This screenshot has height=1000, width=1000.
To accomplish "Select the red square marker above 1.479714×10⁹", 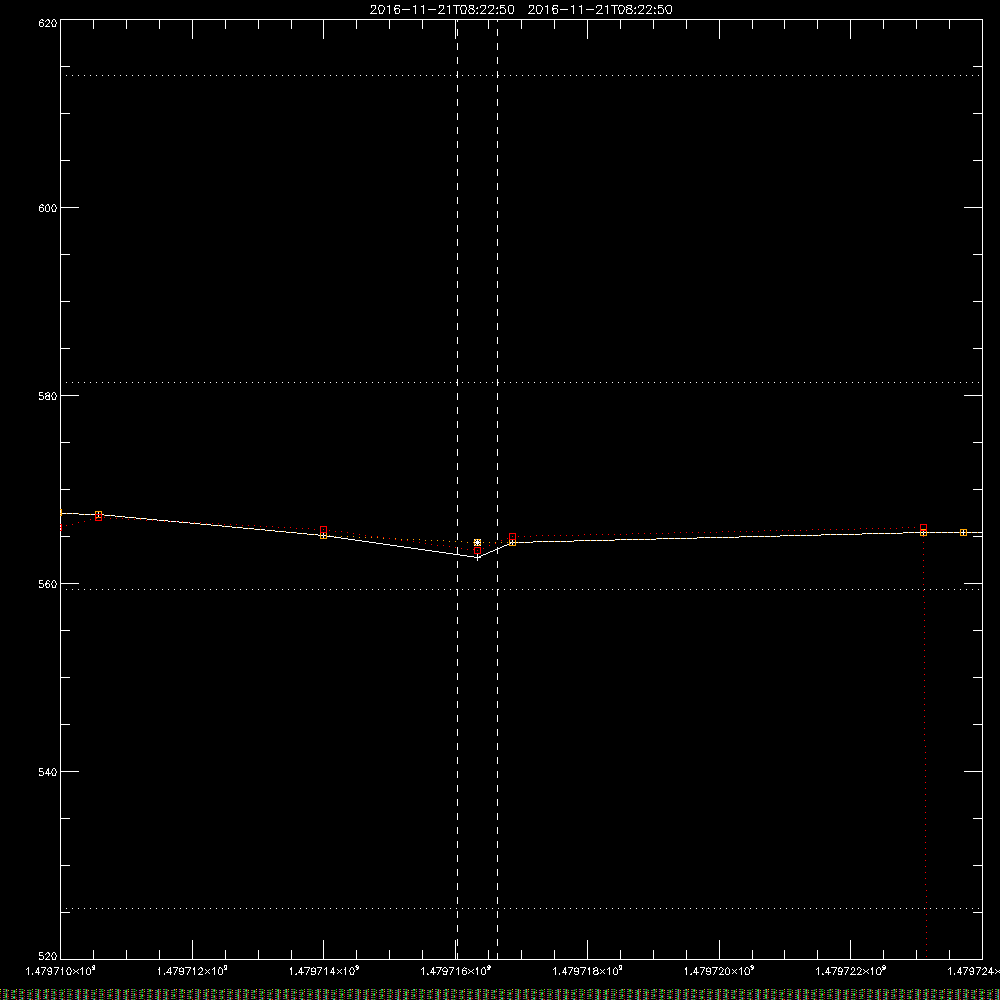I will [x=323, y=530].
